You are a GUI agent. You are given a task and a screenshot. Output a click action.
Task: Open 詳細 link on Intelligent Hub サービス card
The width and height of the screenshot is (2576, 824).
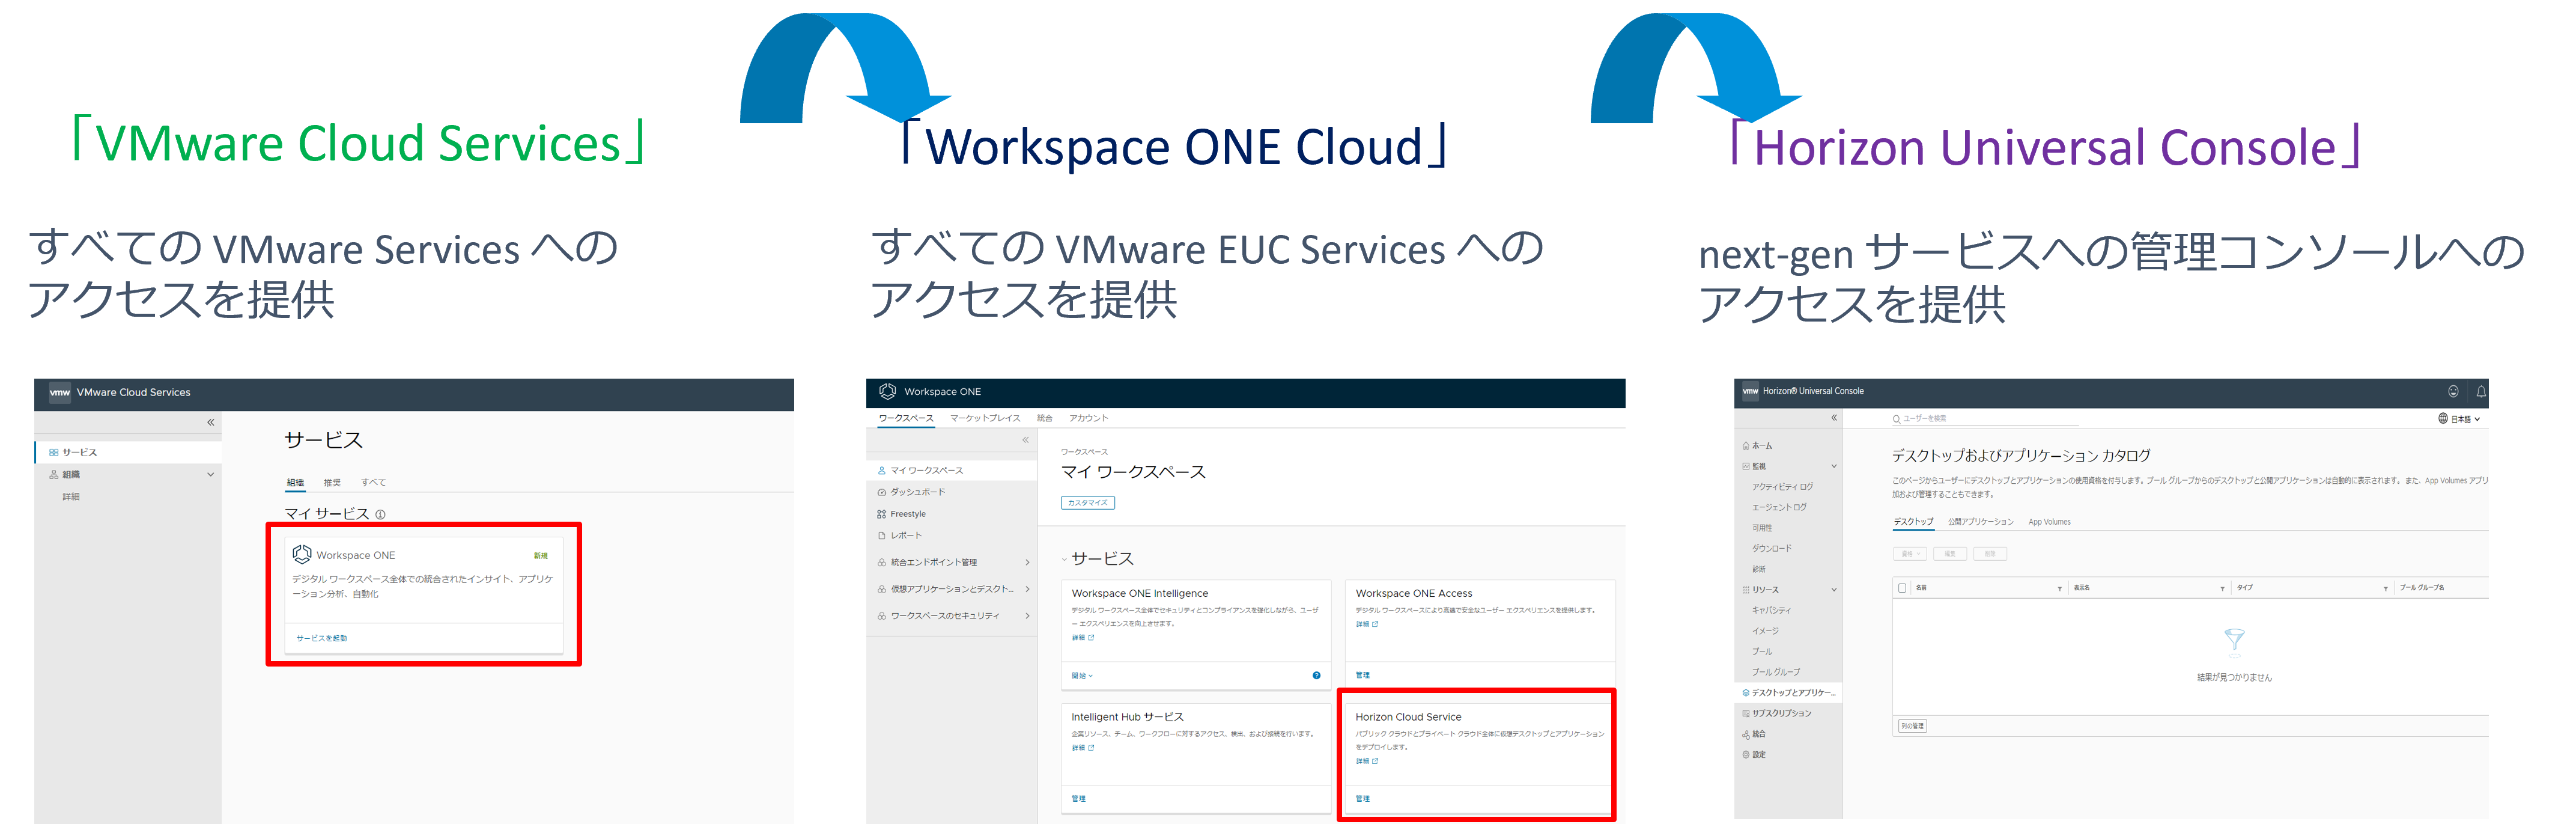pyautogui.click(x=1083, y=748)
